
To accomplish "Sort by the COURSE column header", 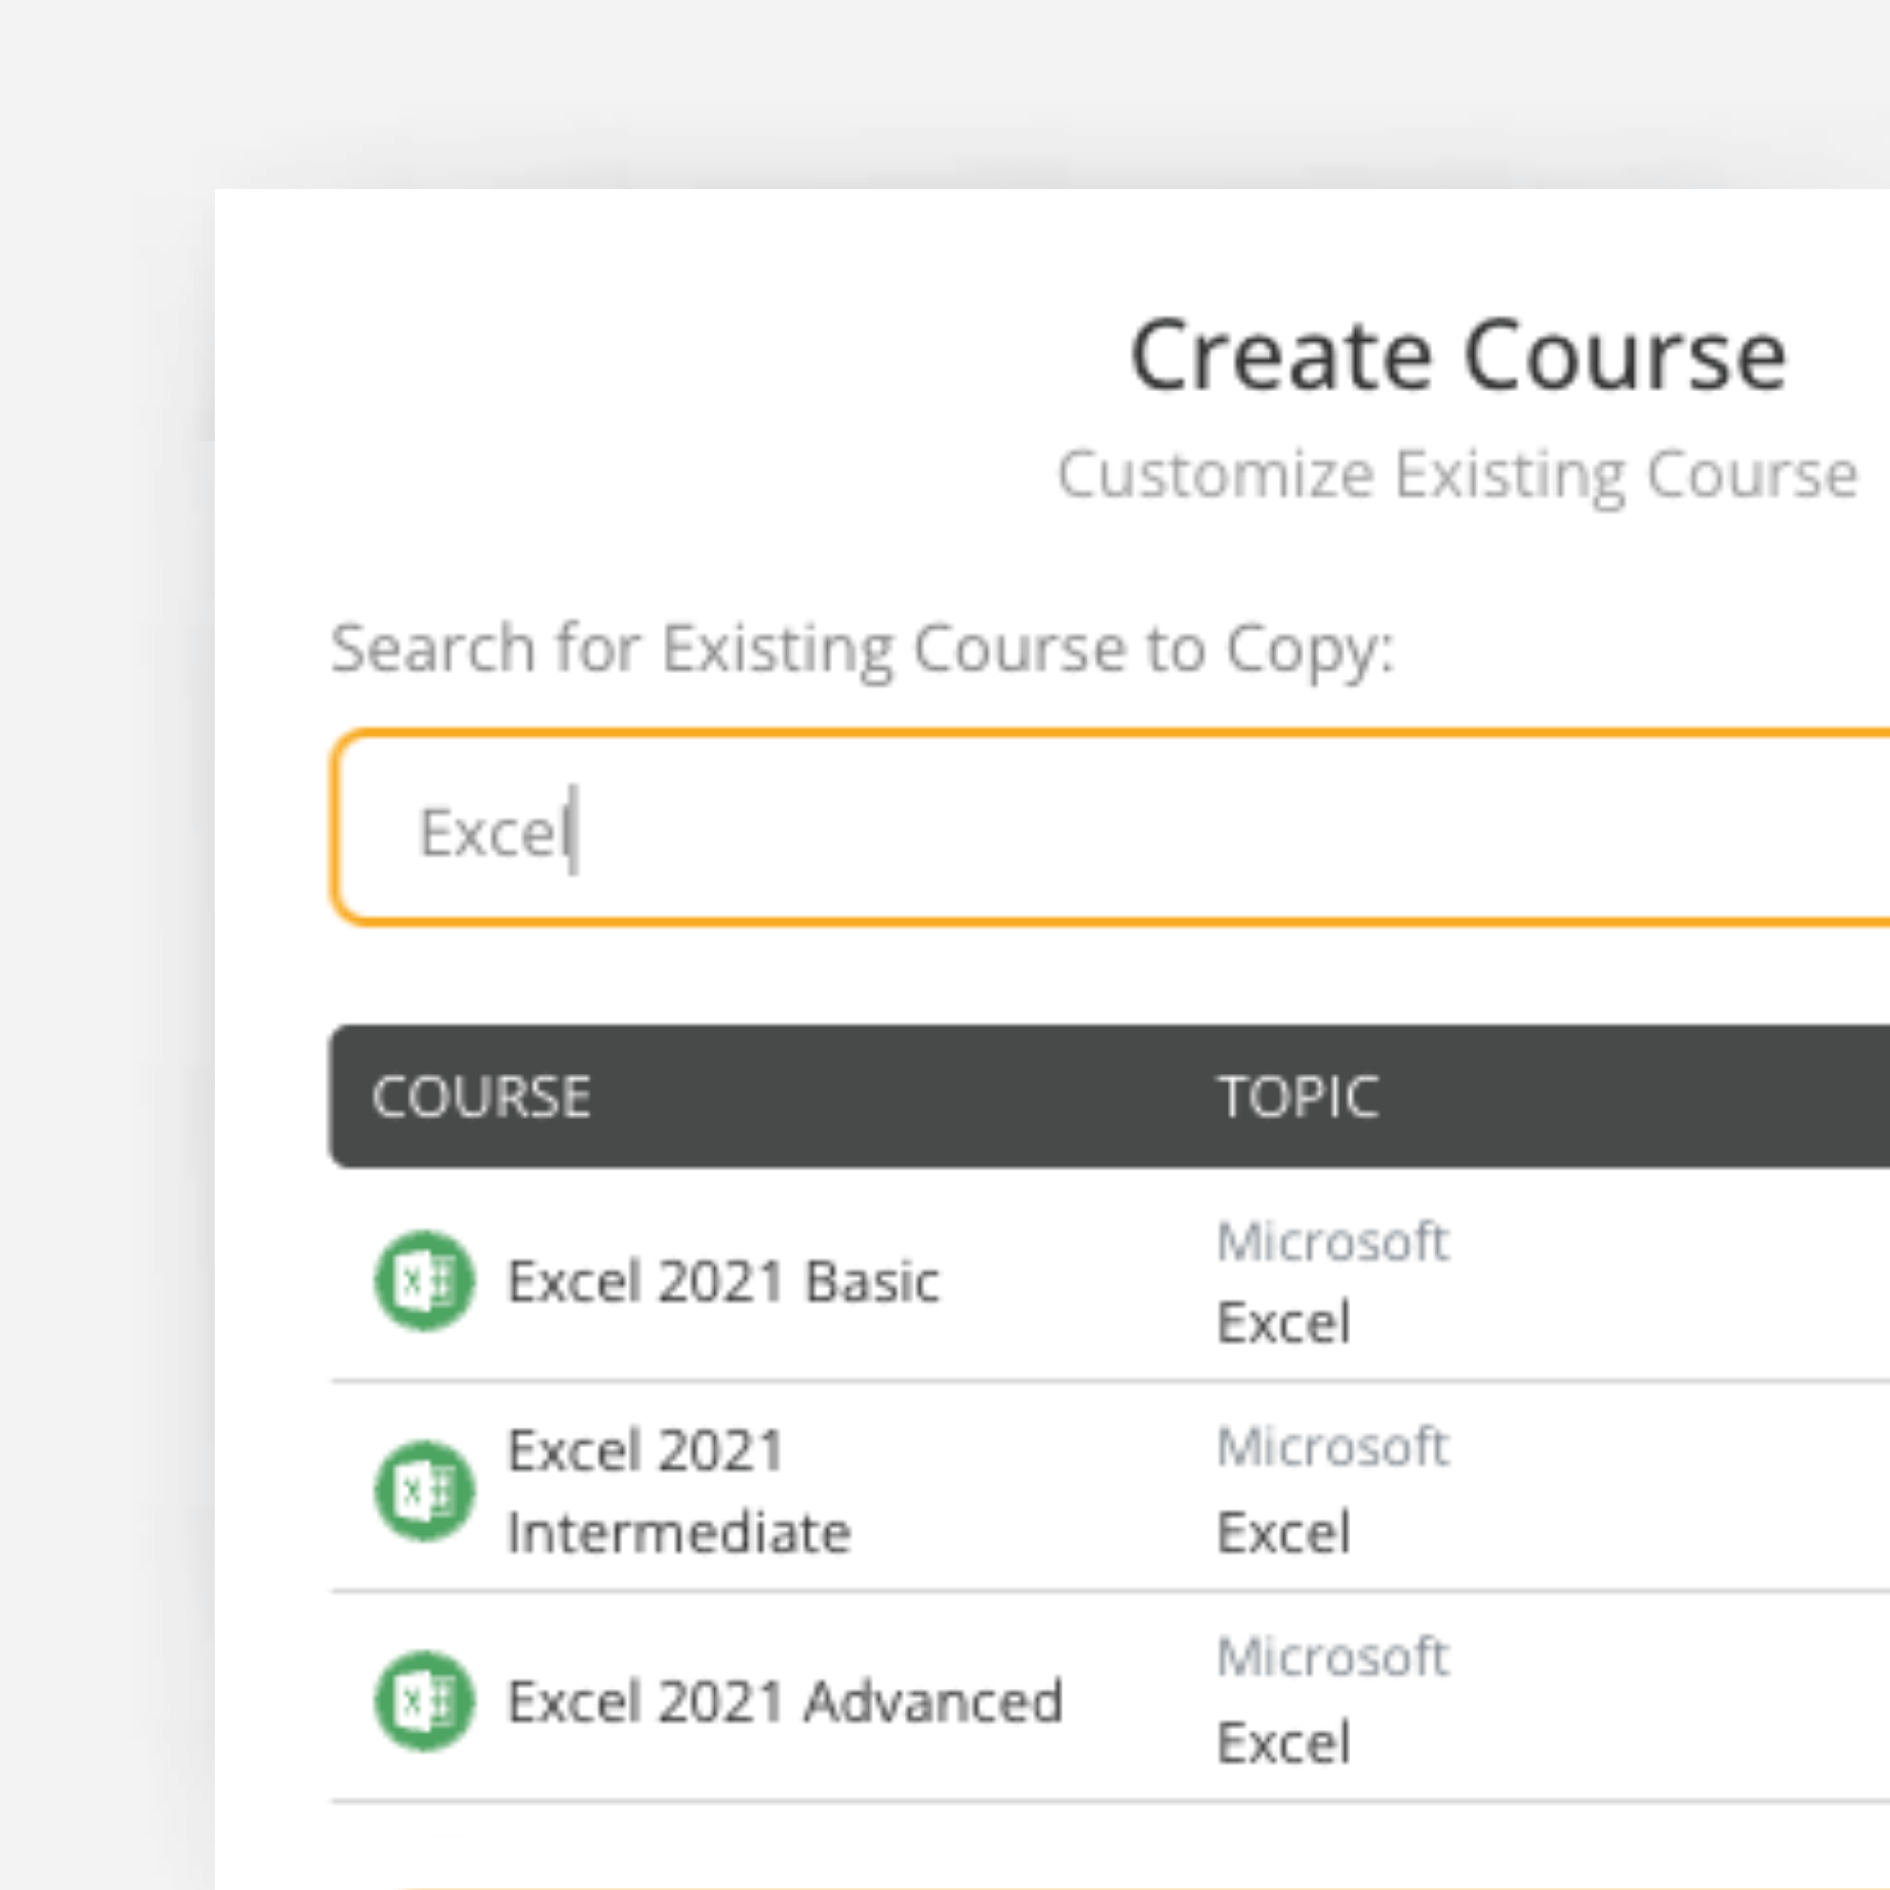I will (481, 1096).
